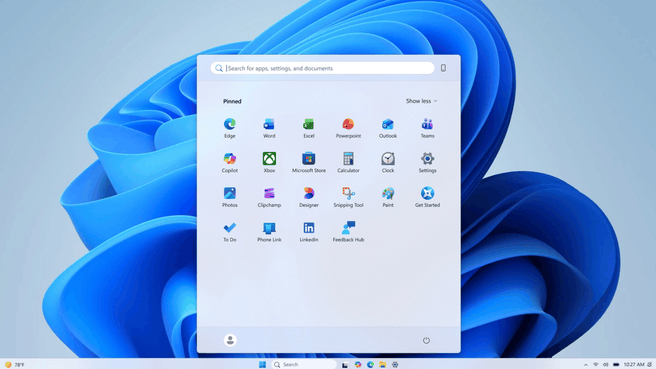656x369 pixels.
Task: Launch the Photos app
Action: coord(230,197)
